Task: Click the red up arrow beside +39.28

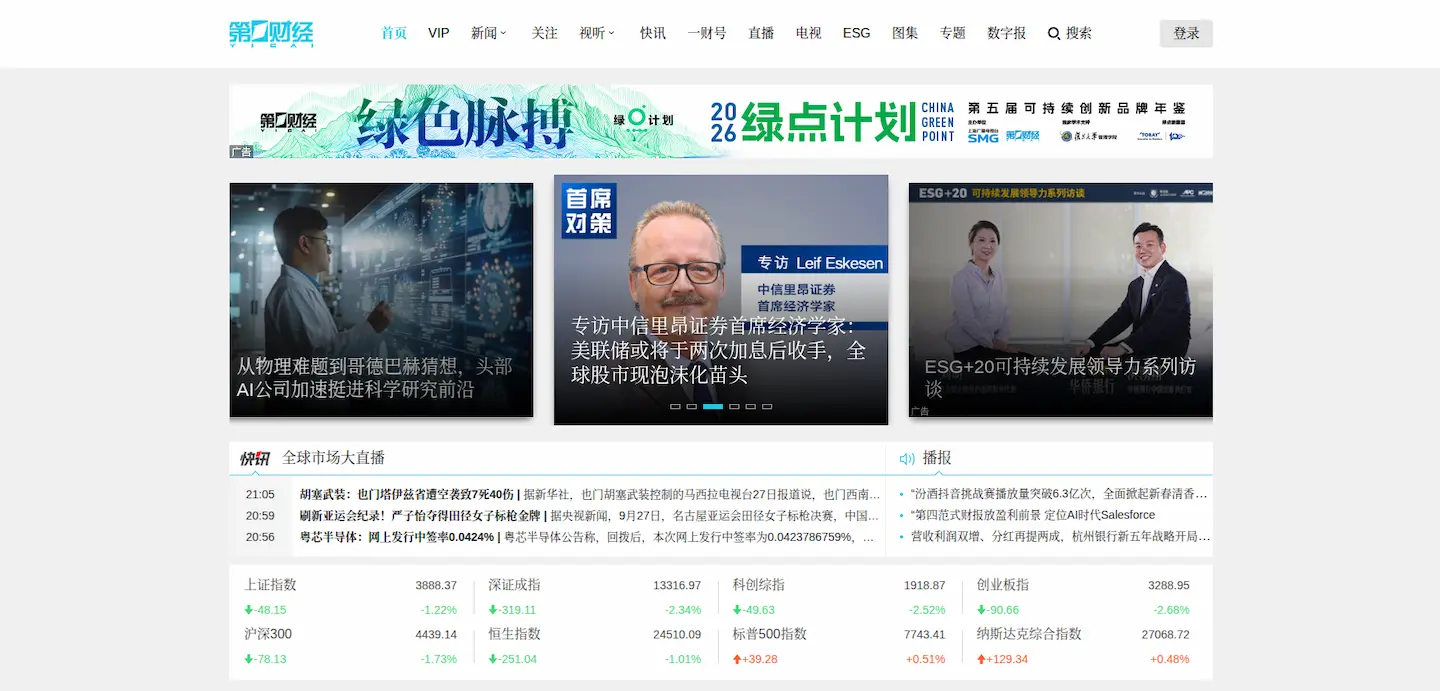Action: tap(737, 659)
